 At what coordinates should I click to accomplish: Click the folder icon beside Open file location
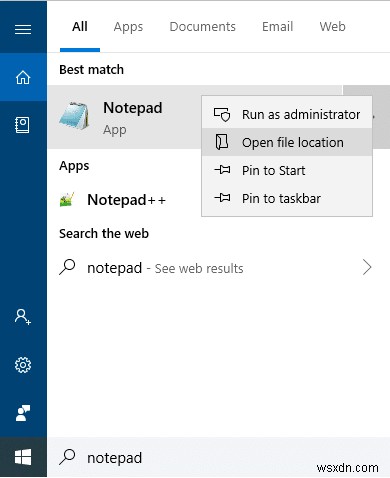click(x=222, y=142)
